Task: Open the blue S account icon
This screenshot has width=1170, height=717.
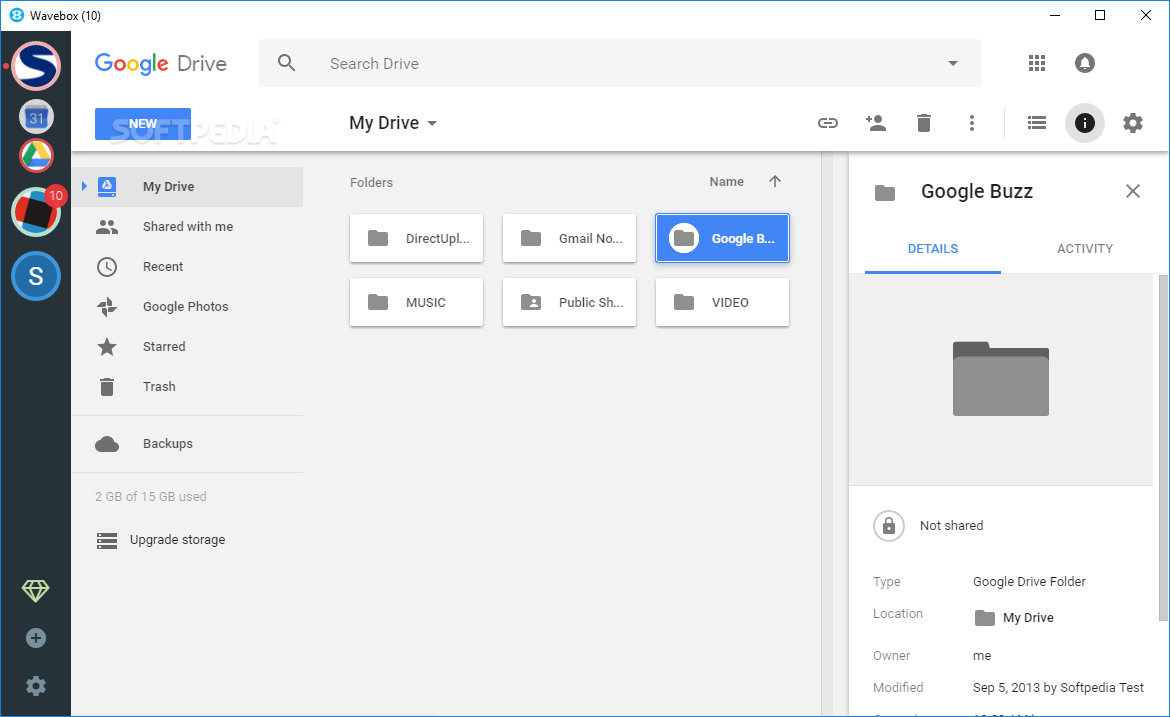Action: point(36,276)
